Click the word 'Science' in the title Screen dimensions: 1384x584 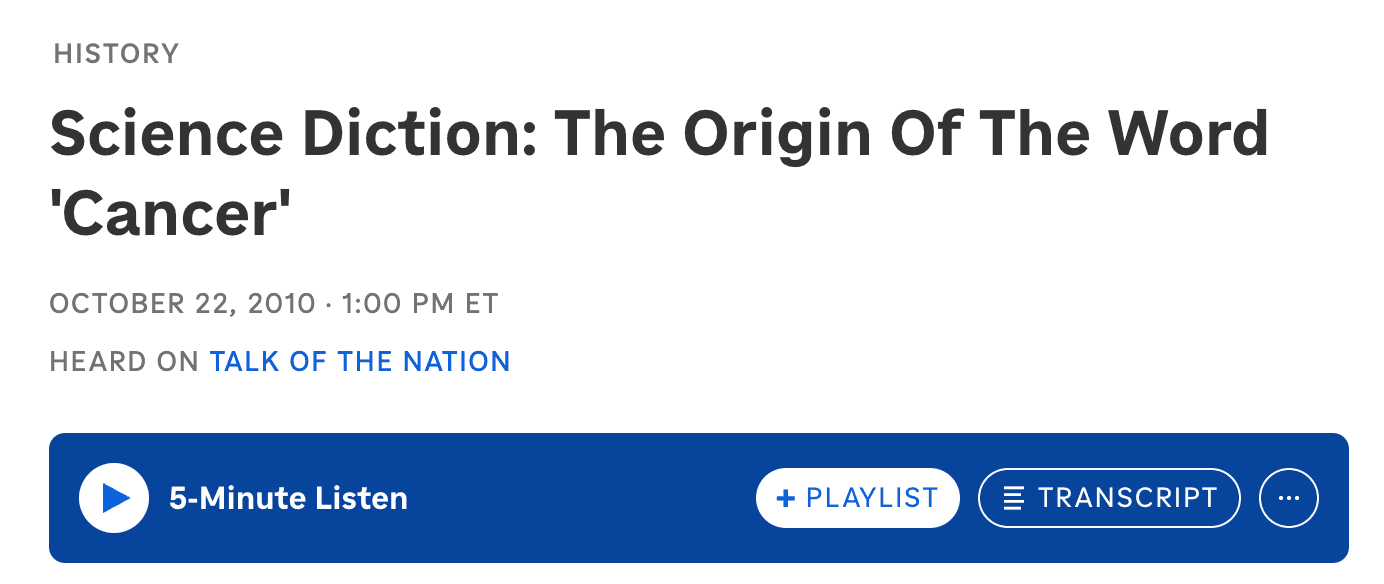166,135
